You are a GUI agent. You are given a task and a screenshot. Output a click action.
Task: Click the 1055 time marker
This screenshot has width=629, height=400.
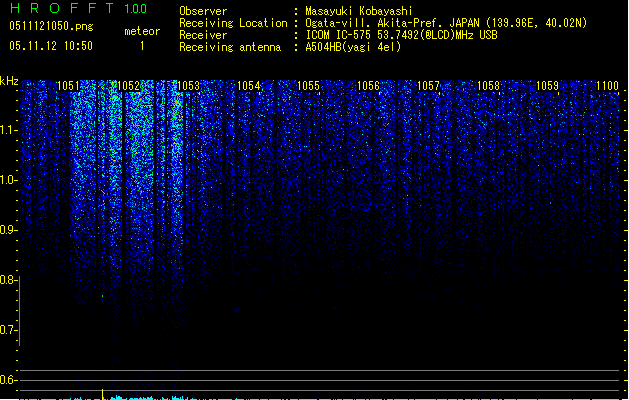click(x=308, y=86)
